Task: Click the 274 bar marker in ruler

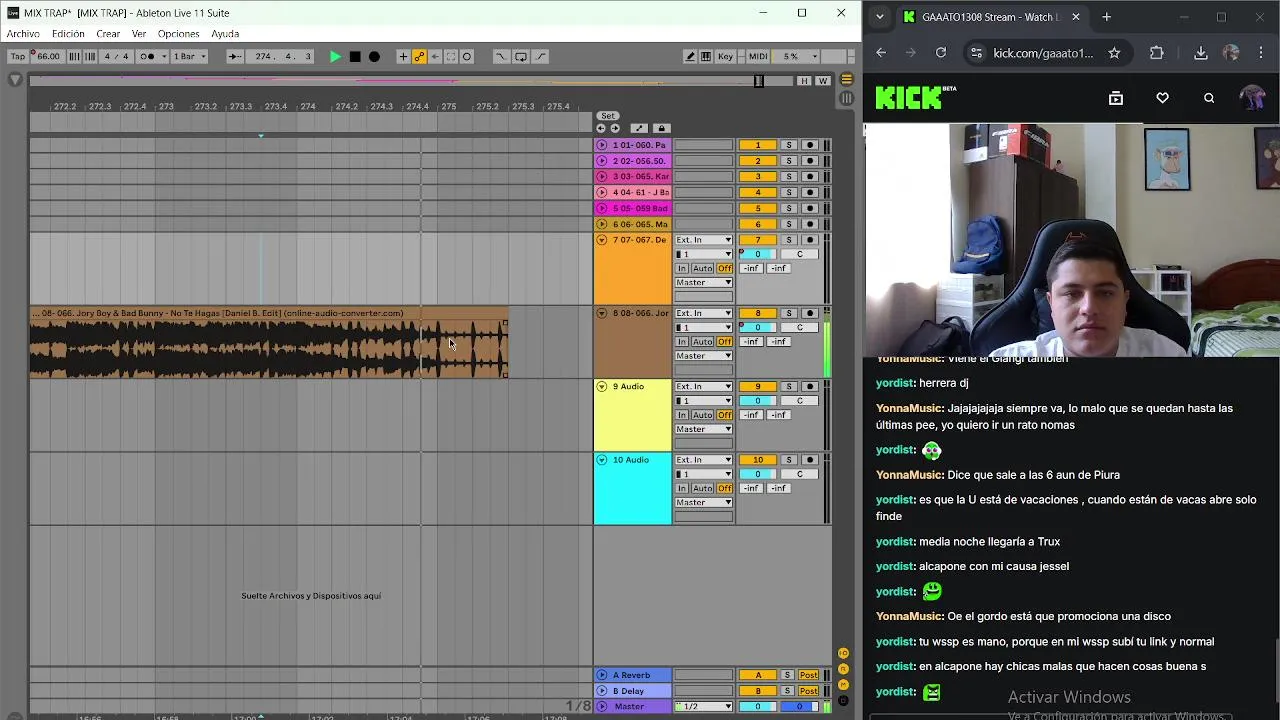Action: tap(308, 106)
